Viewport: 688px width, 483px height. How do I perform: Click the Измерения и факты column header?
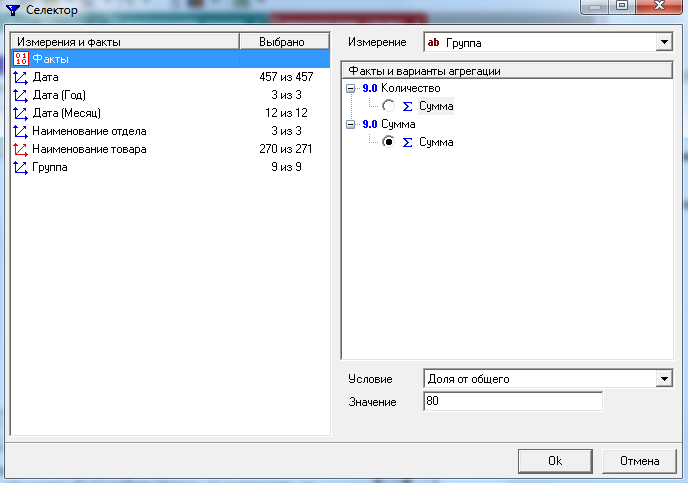tap(125, 42)
